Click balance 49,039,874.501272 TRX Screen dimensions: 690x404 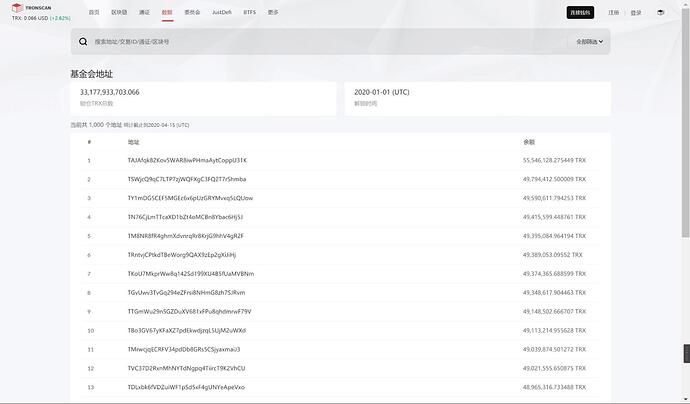pos(554,349)
